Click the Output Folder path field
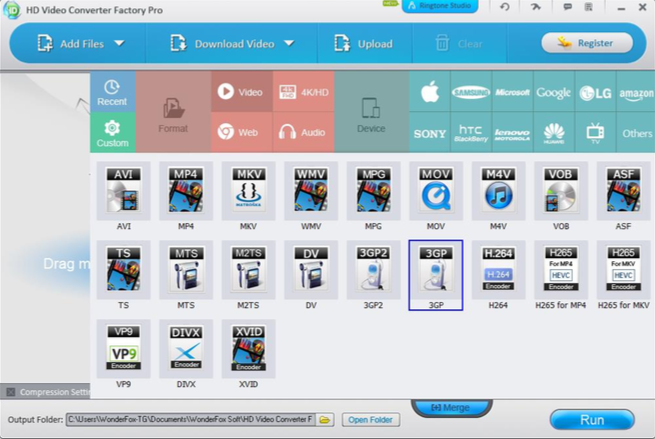Image resolution: width=655 pixels, height=439 pixels. [x=190, y=420]
